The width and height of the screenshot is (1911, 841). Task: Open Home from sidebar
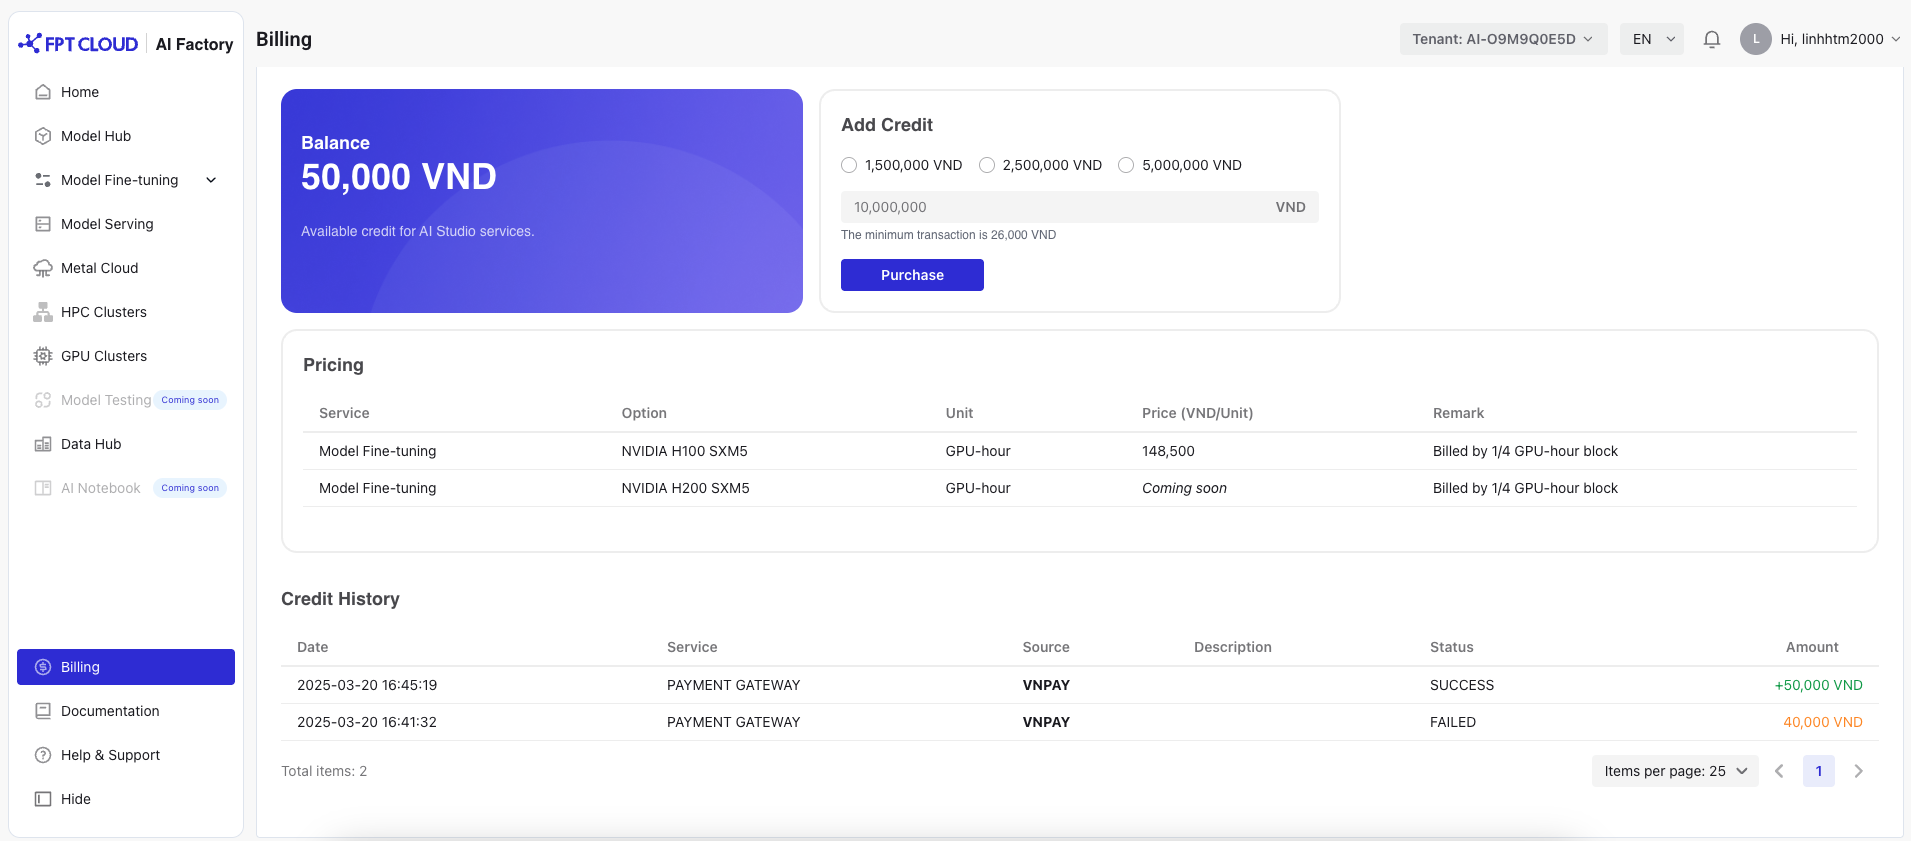point(126,92)
